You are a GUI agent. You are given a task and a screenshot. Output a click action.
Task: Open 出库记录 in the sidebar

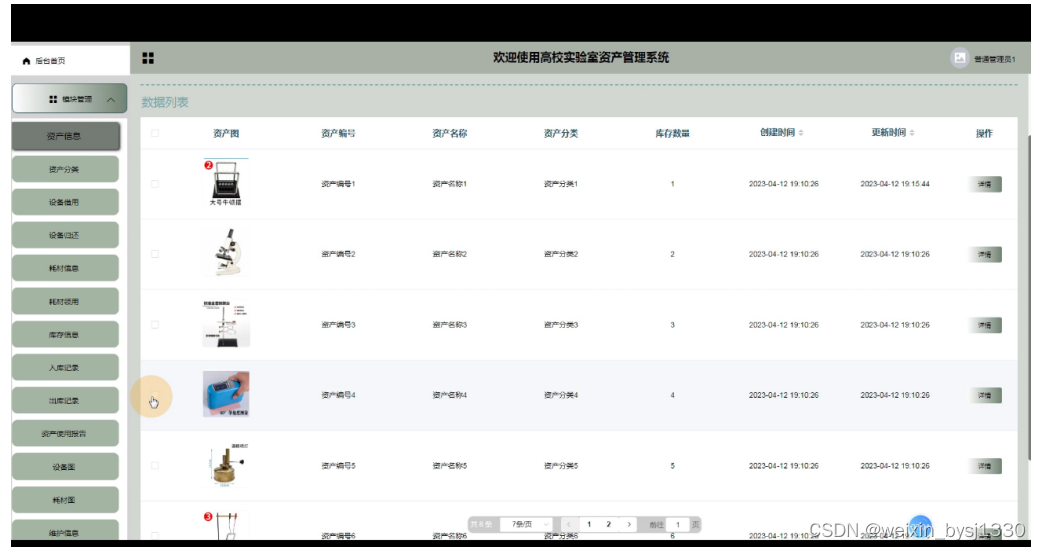[x=65, y=401]
